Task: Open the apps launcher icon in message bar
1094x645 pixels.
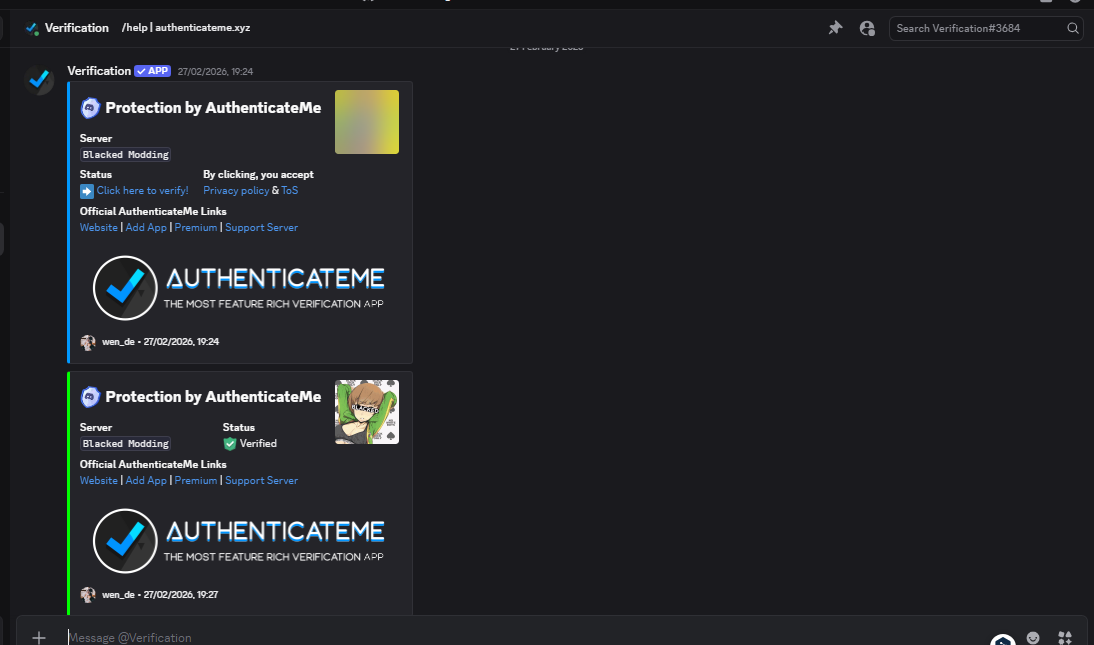Action: pos(1065,637)
